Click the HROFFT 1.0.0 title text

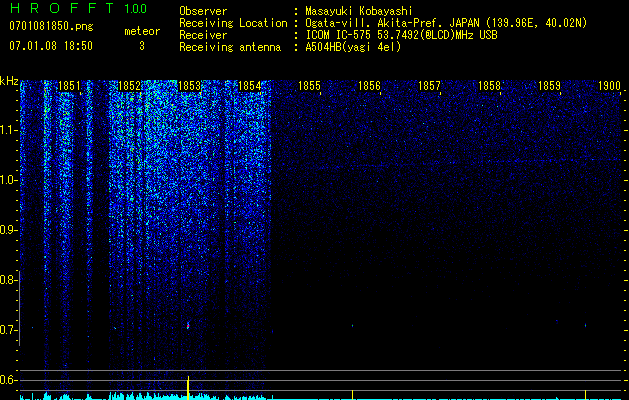78,8
